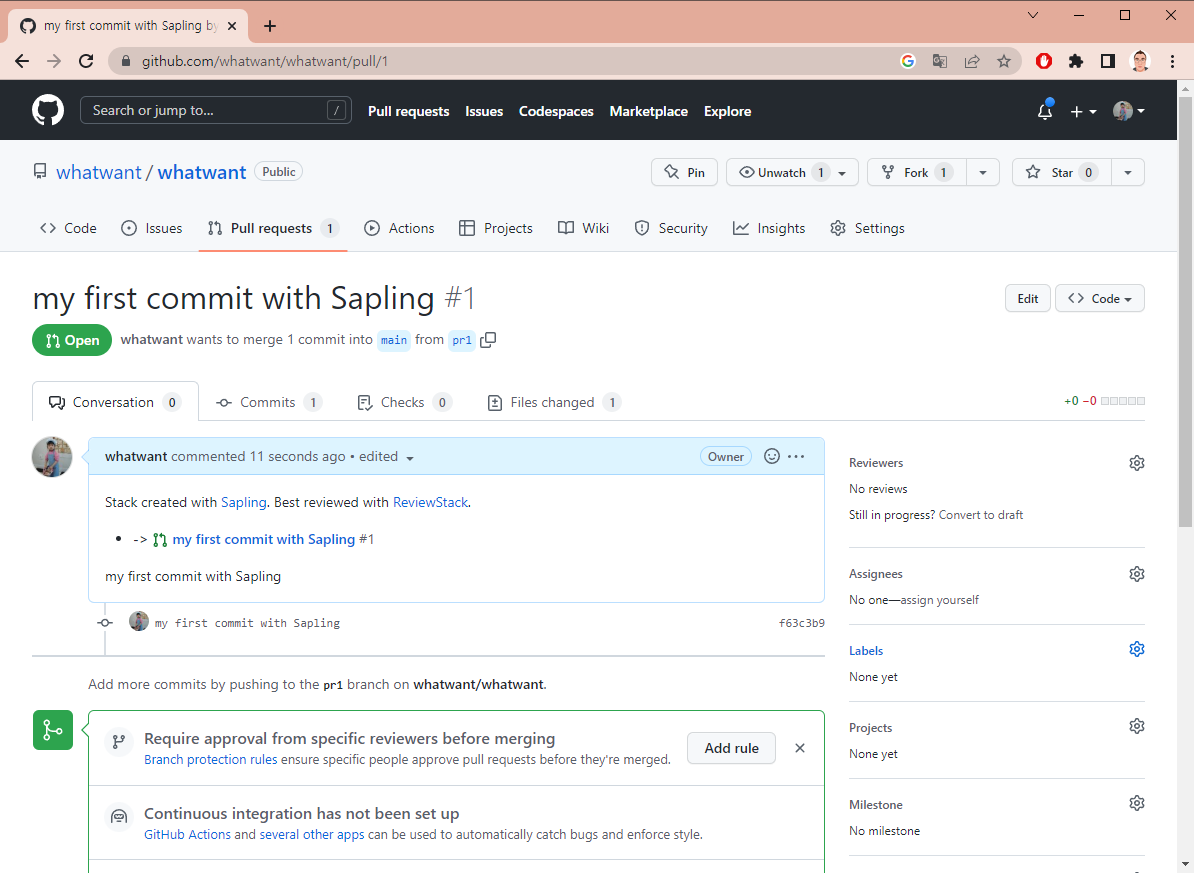The image size is (1194, 873).
Task: Add an emoji reaction to the comment
Action: tap(771, 456)
